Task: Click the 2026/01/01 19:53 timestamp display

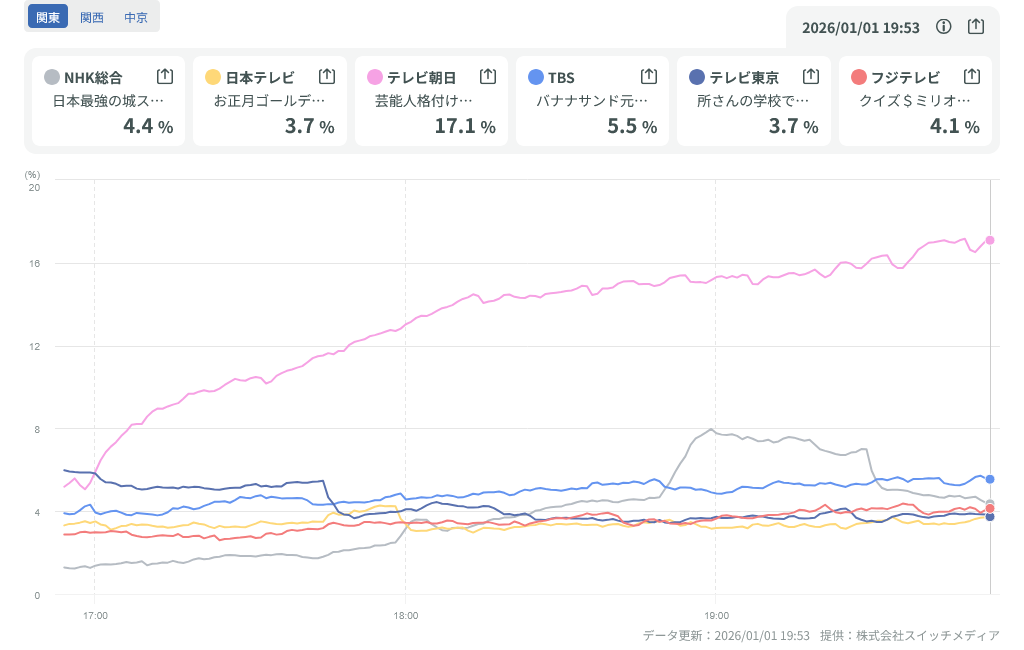Action: (x=861, y=27)
